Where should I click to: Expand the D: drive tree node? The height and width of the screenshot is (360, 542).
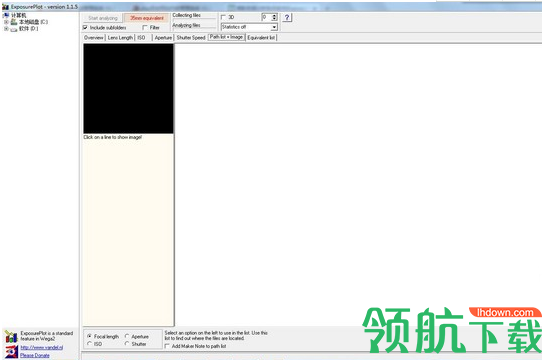(6, 29)
